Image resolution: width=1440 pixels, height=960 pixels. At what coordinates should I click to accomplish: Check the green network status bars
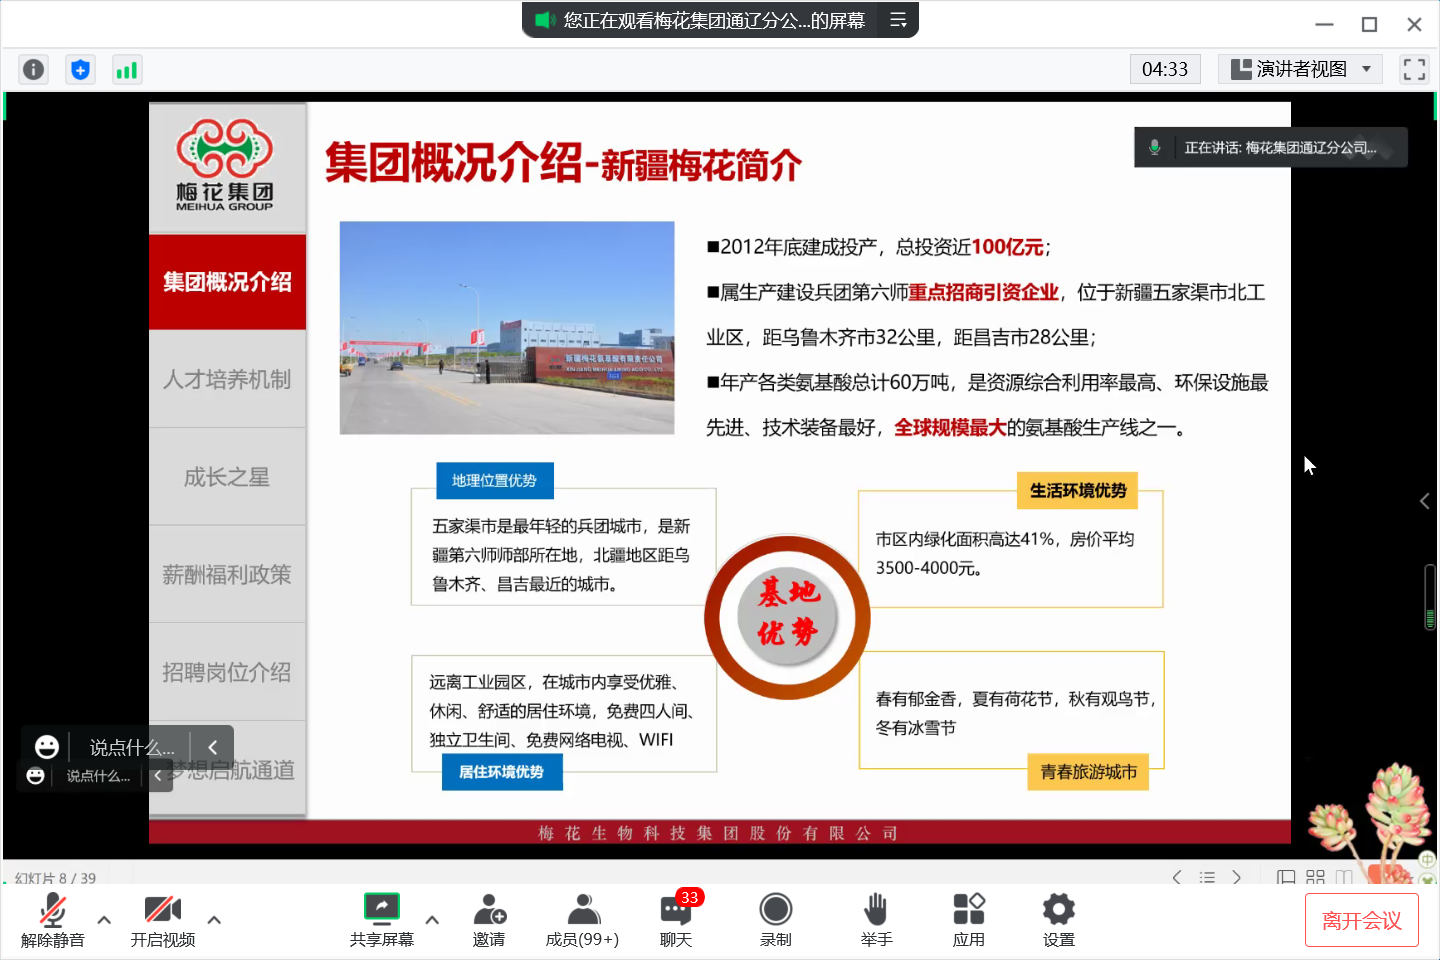[127, 69]
